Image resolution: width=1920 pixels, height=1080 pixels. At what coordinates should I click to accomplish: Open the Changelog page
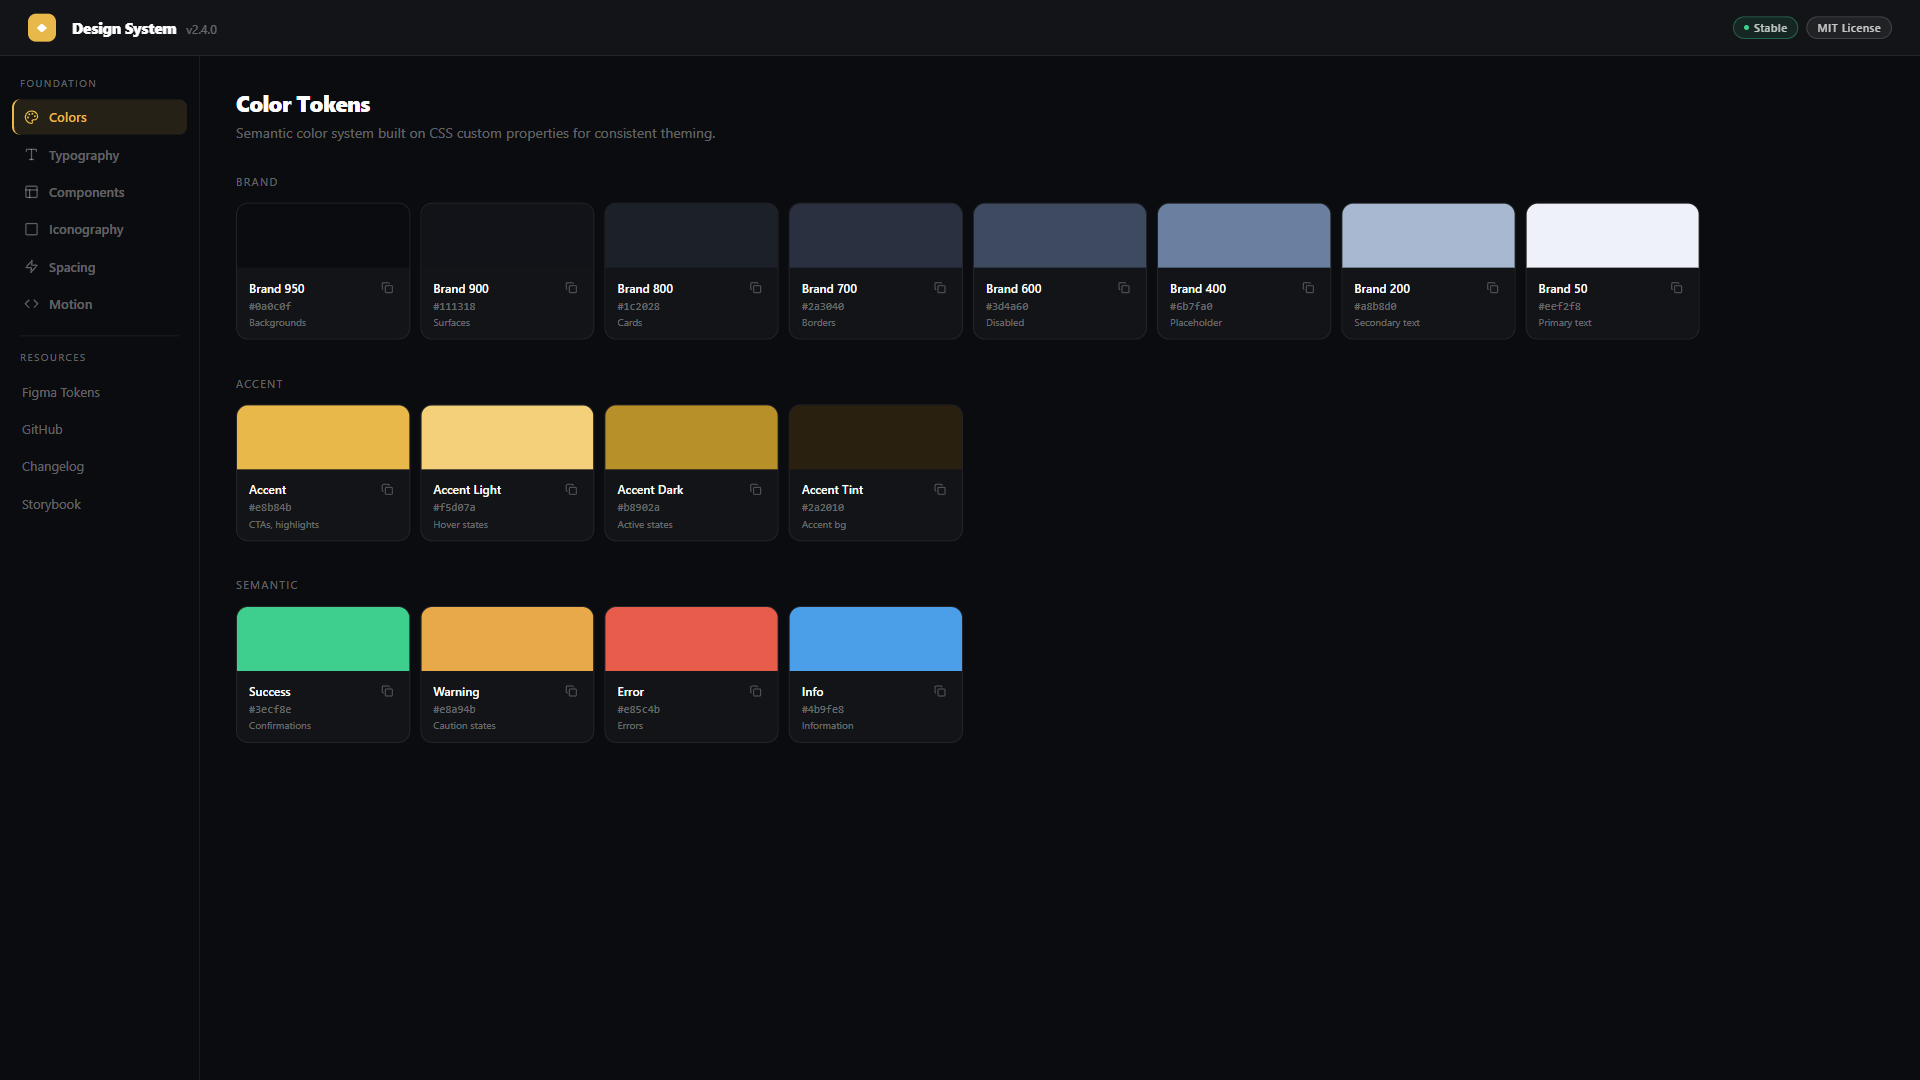point(52,466)
